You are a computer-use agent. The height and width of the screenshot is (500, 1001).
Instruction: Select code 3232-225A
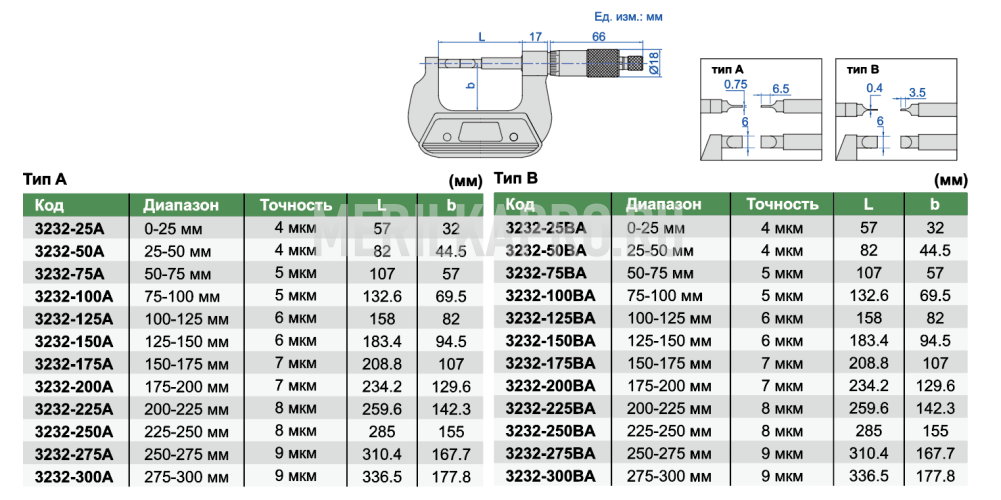coord(73,409)
